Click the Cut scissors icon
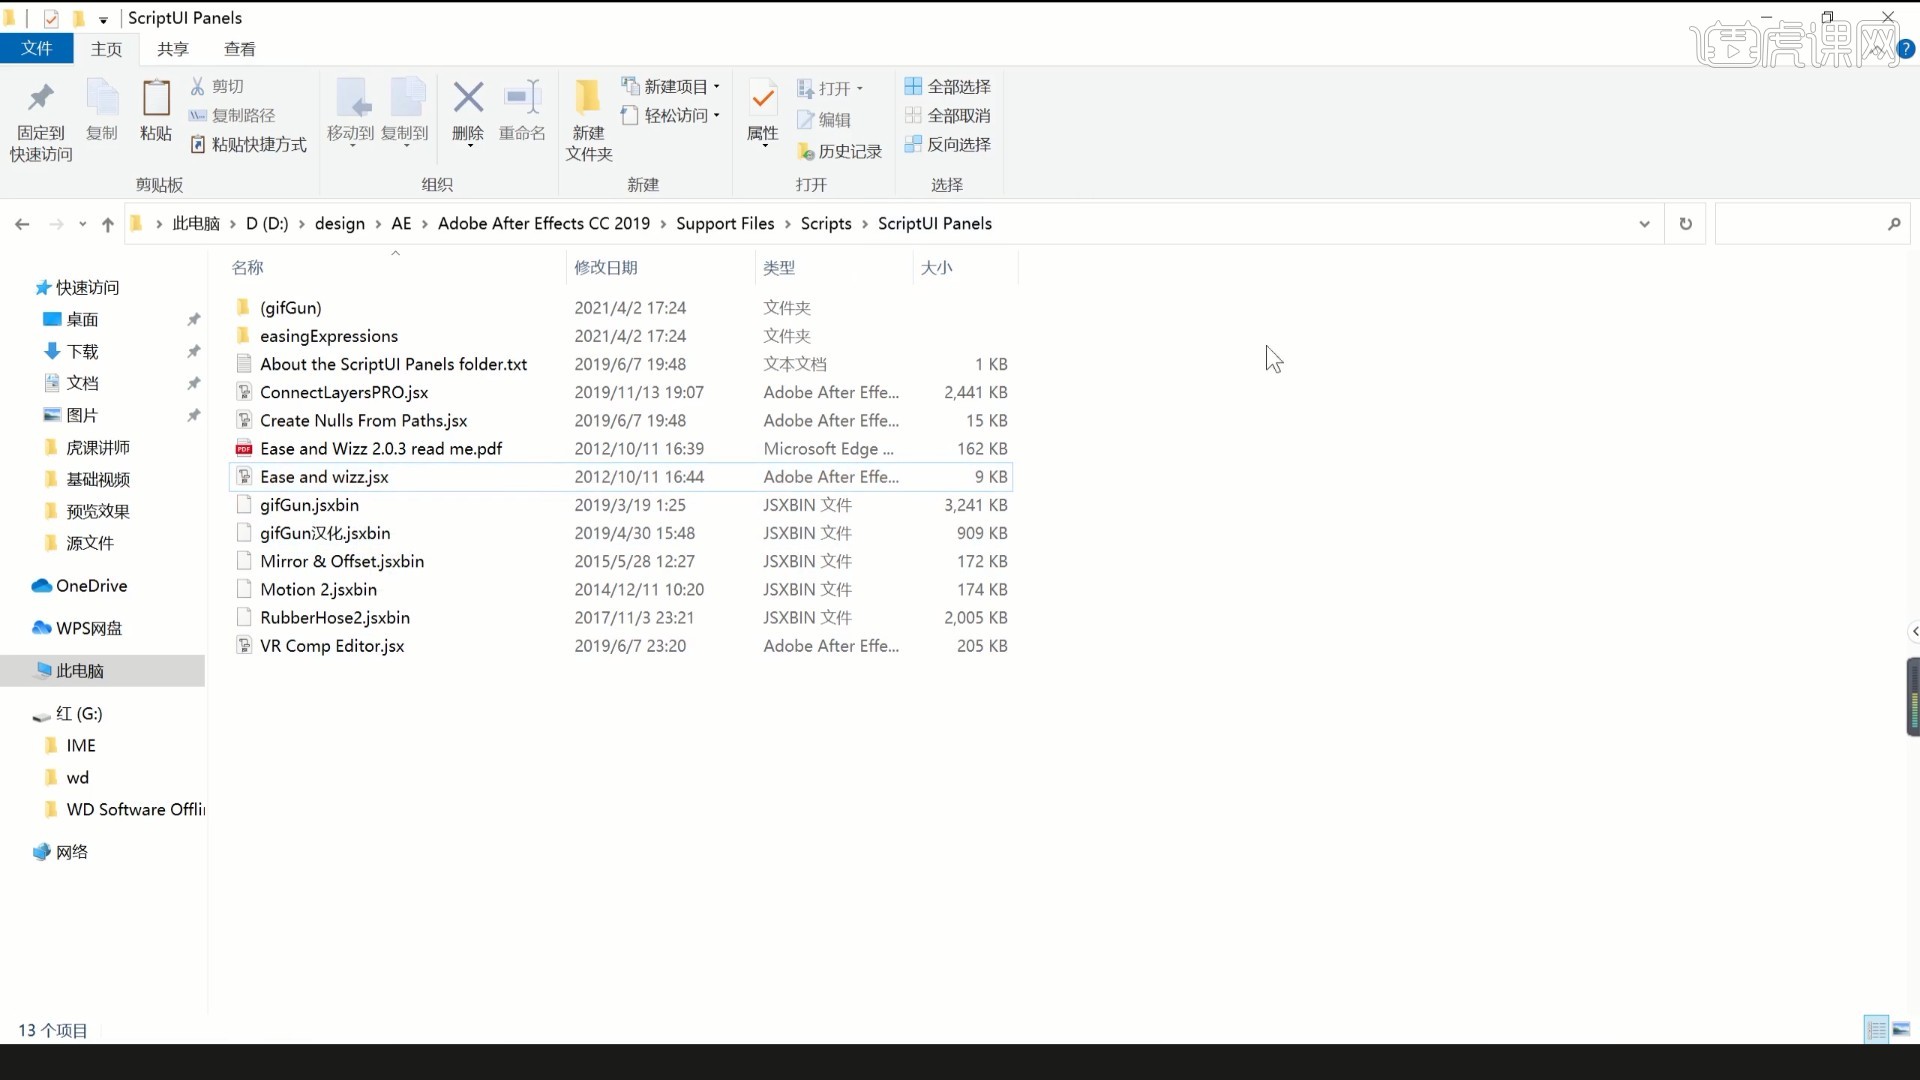Screen dimensions: 1920x1080 click(198, 86)
